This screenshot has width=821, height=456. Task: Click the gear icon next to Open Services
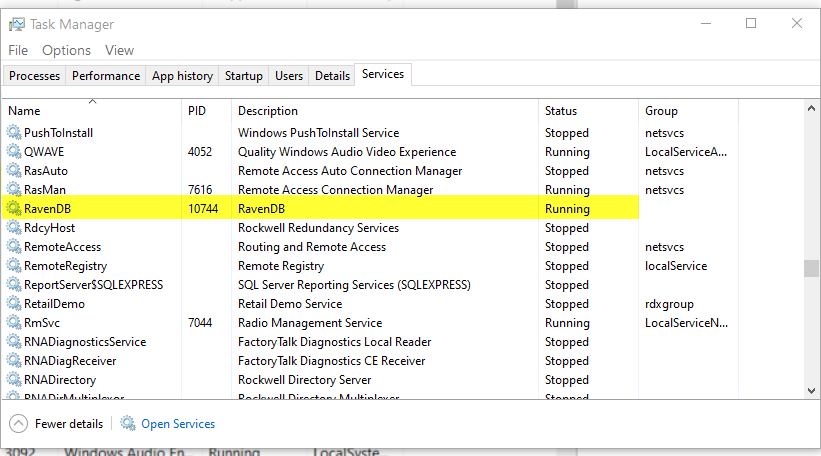(x=128, y=423)
